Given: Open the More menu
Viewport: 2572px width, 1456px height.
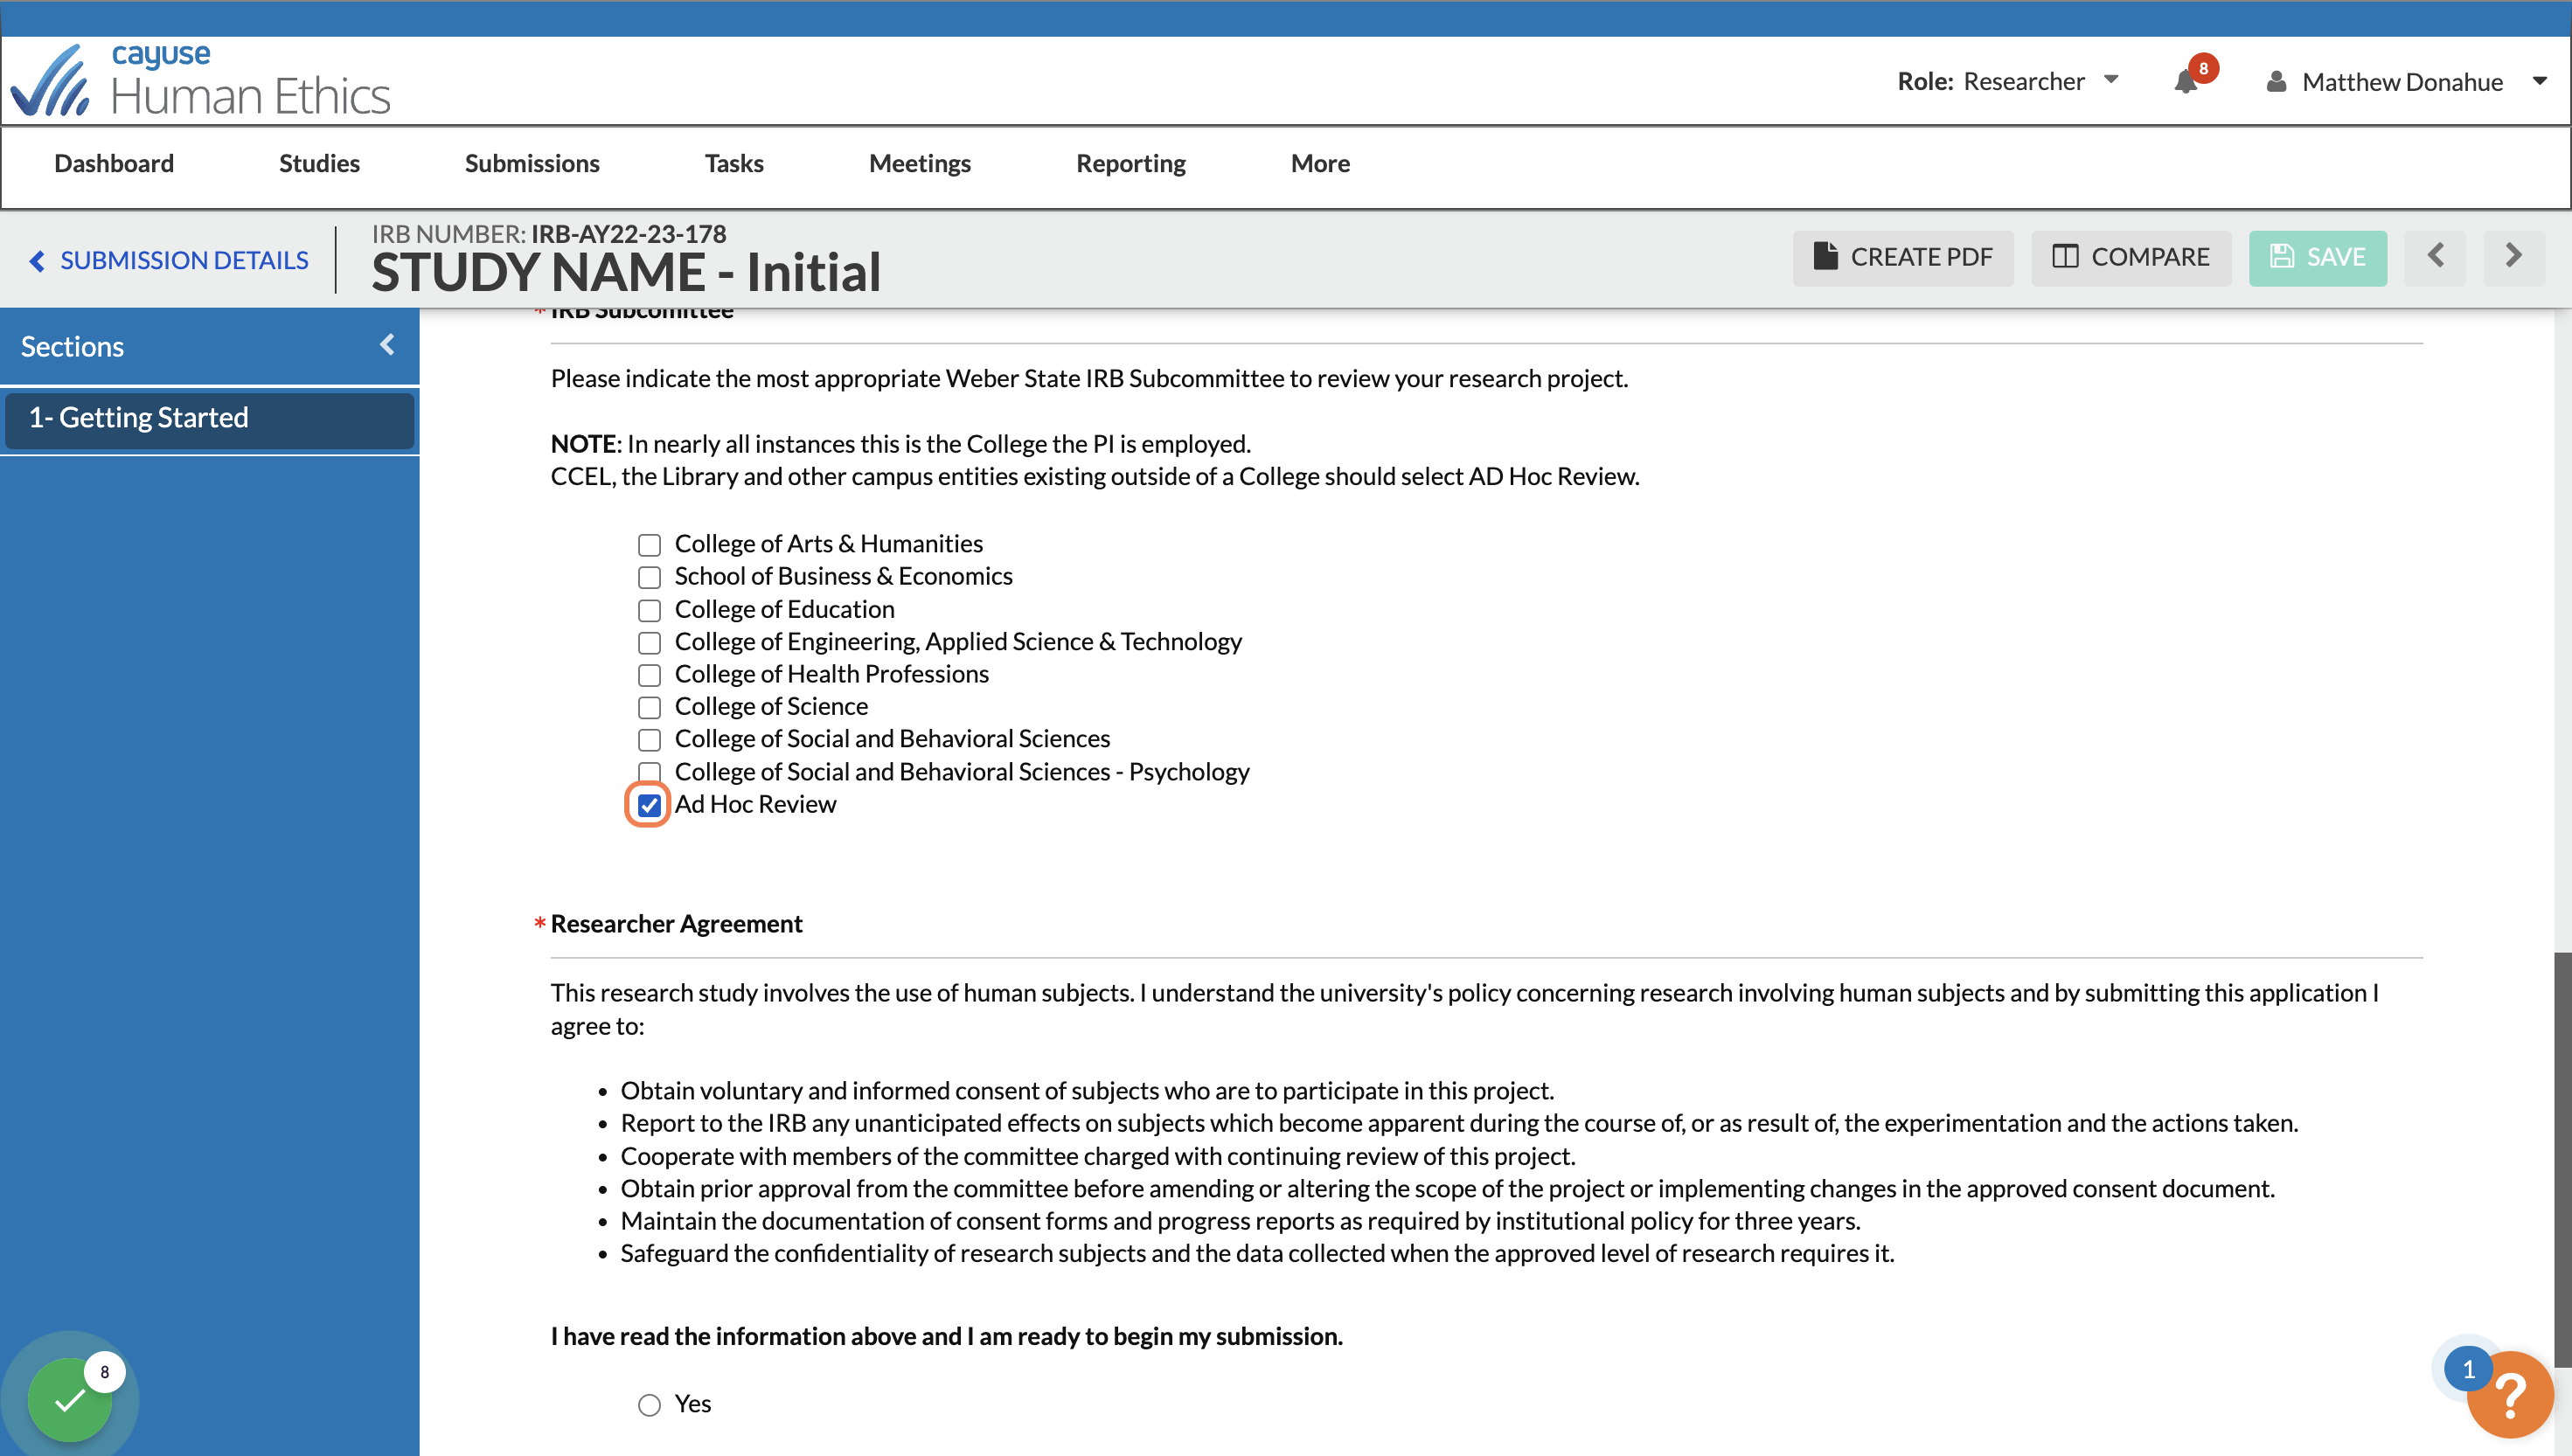Looking at the screenshot, I should click(1319, 163).
